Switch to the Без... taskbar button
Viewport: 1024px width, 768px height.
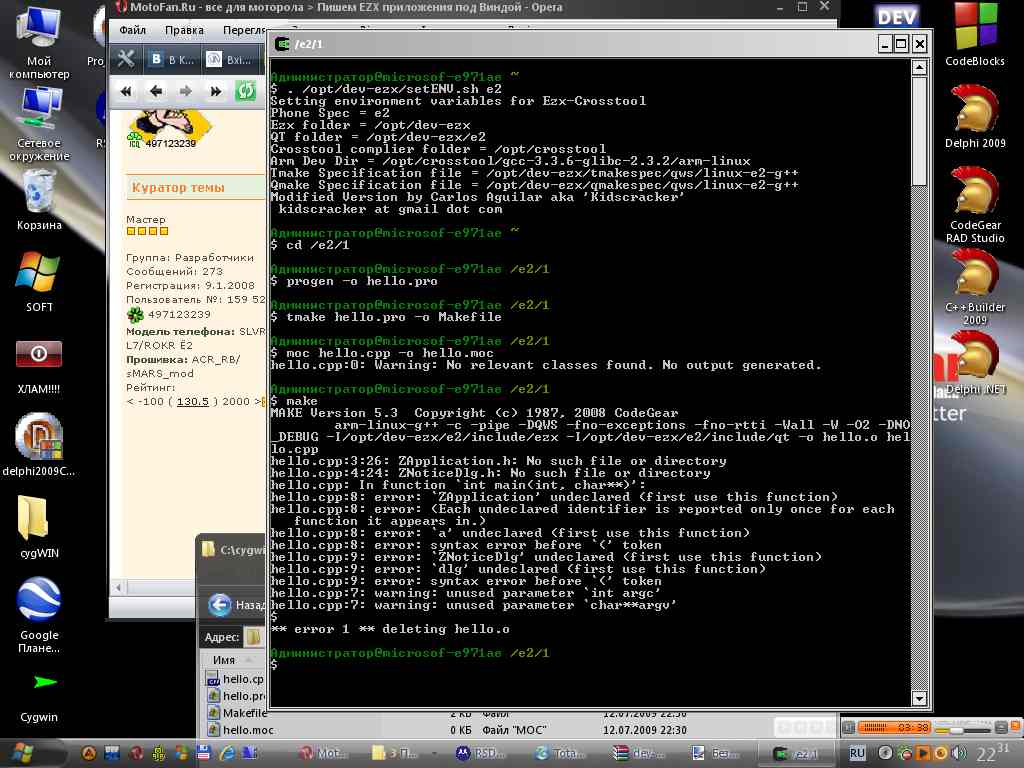pyautogui.click(x=716, y=753)
